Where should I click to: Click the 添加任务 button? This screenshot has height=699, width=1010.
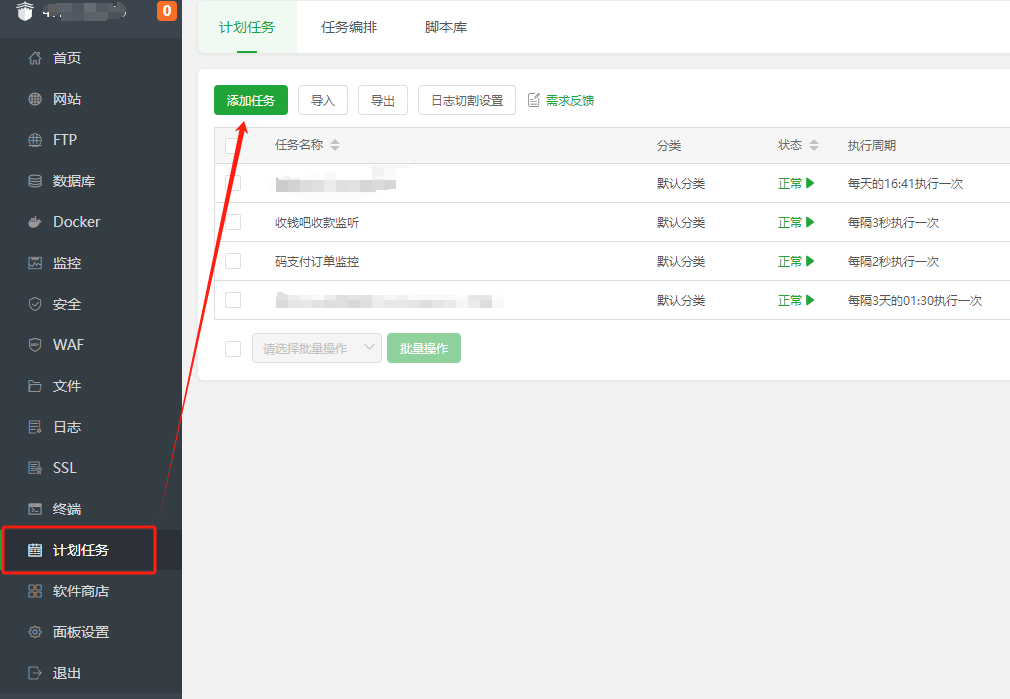(251, 101)
